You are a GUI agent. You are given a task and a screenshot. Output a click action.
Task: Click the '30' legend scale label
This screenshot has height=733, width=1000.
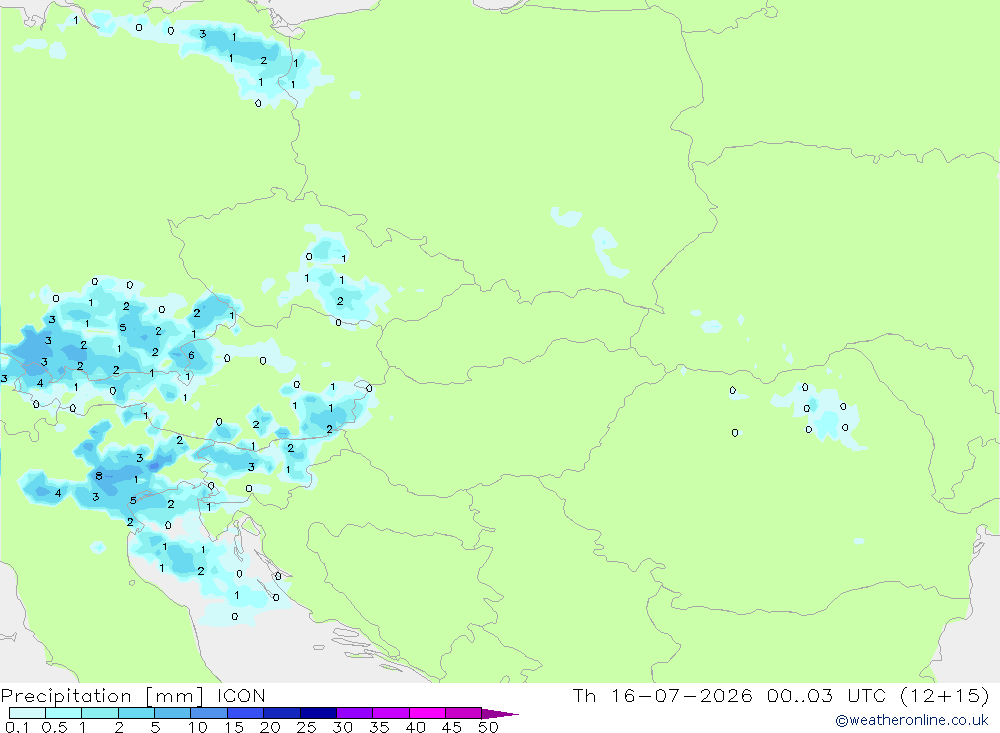click(x=343, y=727)
